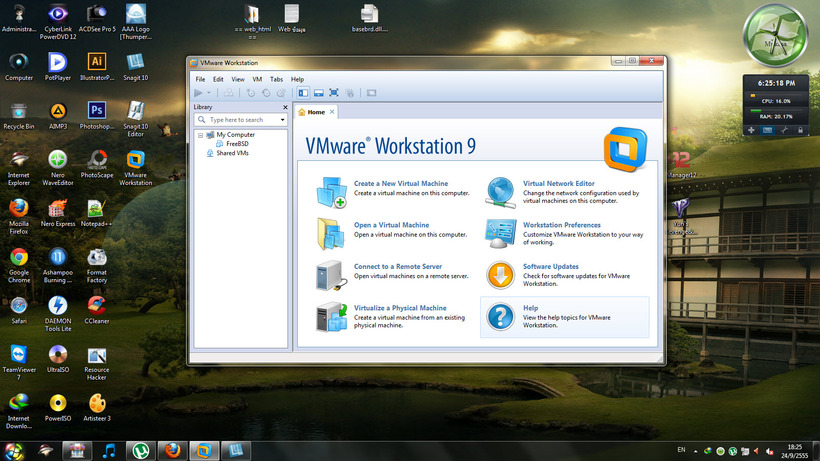Image resolution: width=820 pixels, height=461 pixels.
Task: Click the VMware taskbar button
Action: (204, 451)
